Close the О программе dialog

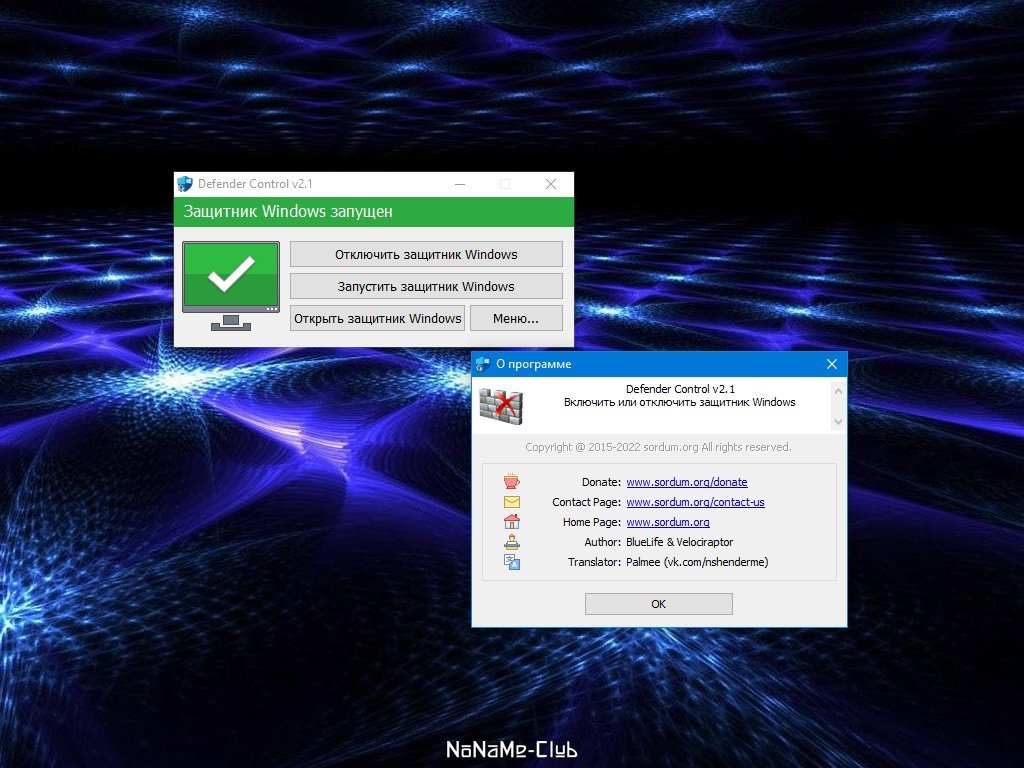pos(831,364)
